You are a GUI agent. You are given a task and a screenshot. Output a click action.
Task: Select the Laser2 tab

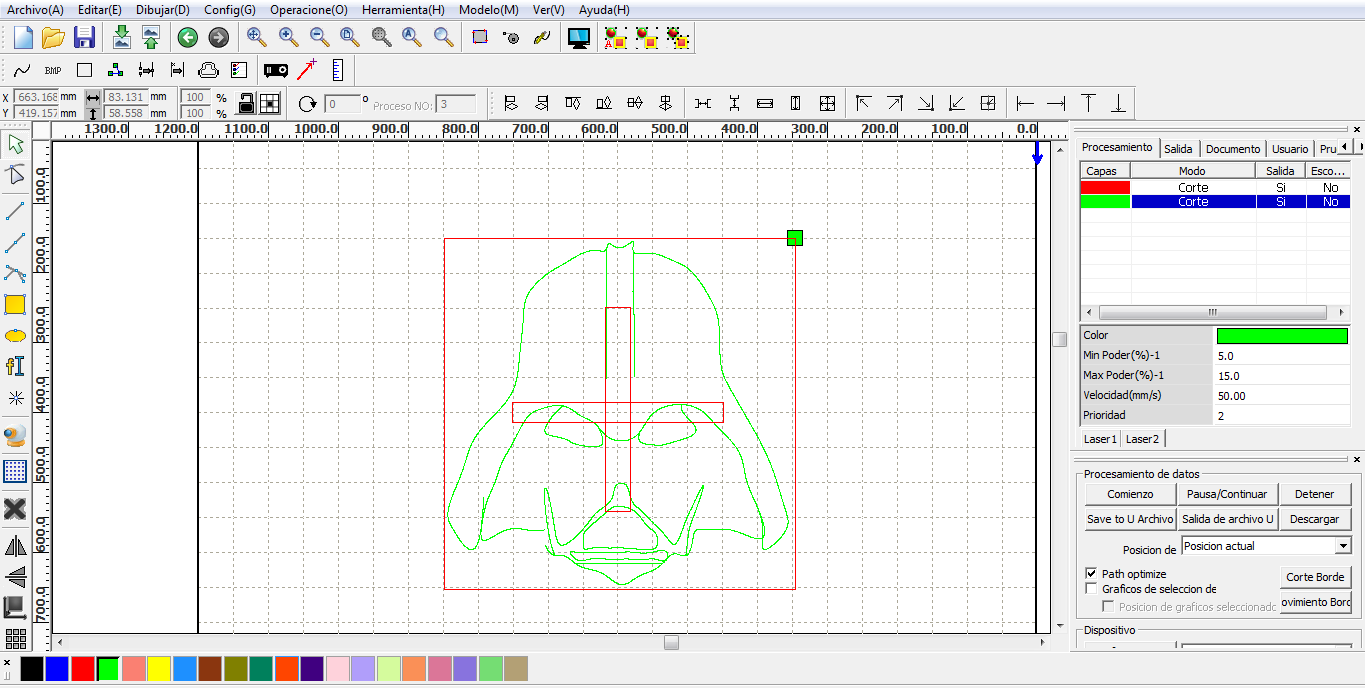(1142, 438)
